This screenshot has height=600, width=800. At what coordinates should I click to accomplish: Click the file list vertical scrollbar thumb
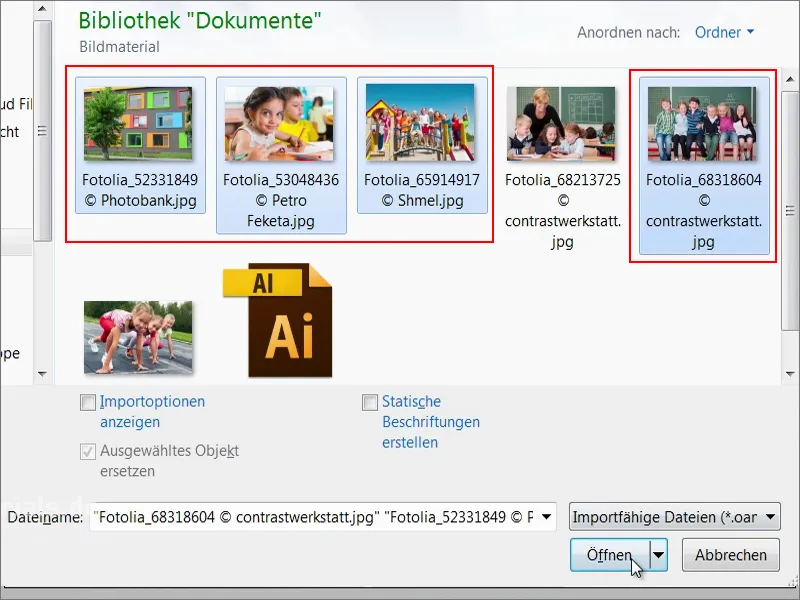point(790,209)
